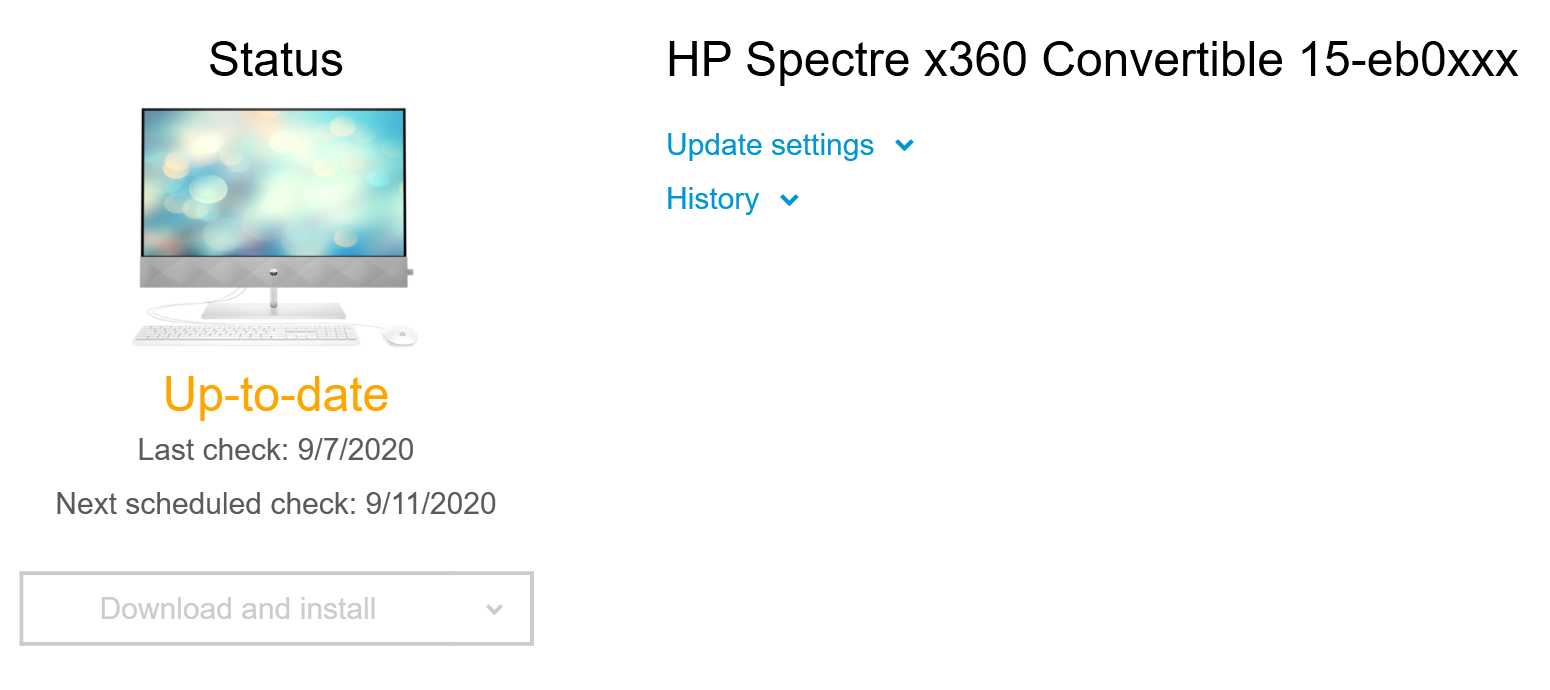This screenshot has height=690, width=1550.
Task: Click the Next scheduled check text
Action: pos(276,503)
